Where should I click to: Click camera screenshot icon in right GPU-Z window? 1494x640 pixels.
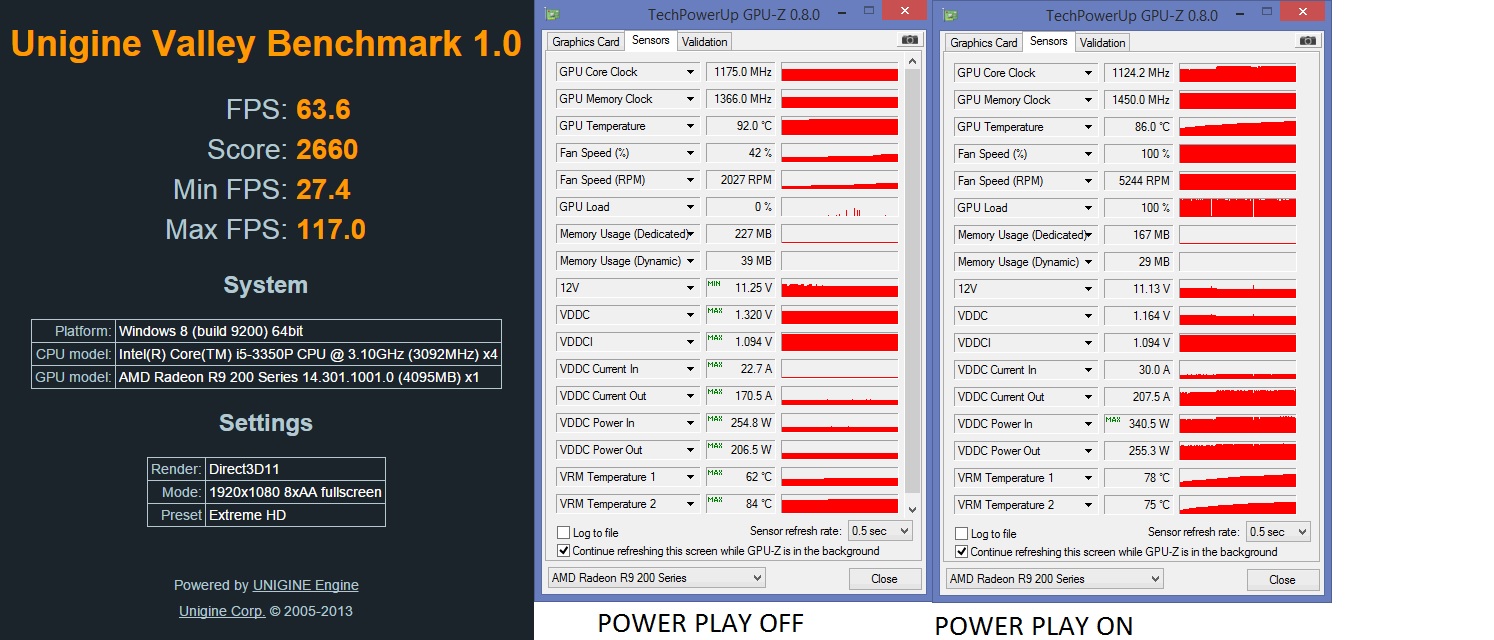point(1307,41)
